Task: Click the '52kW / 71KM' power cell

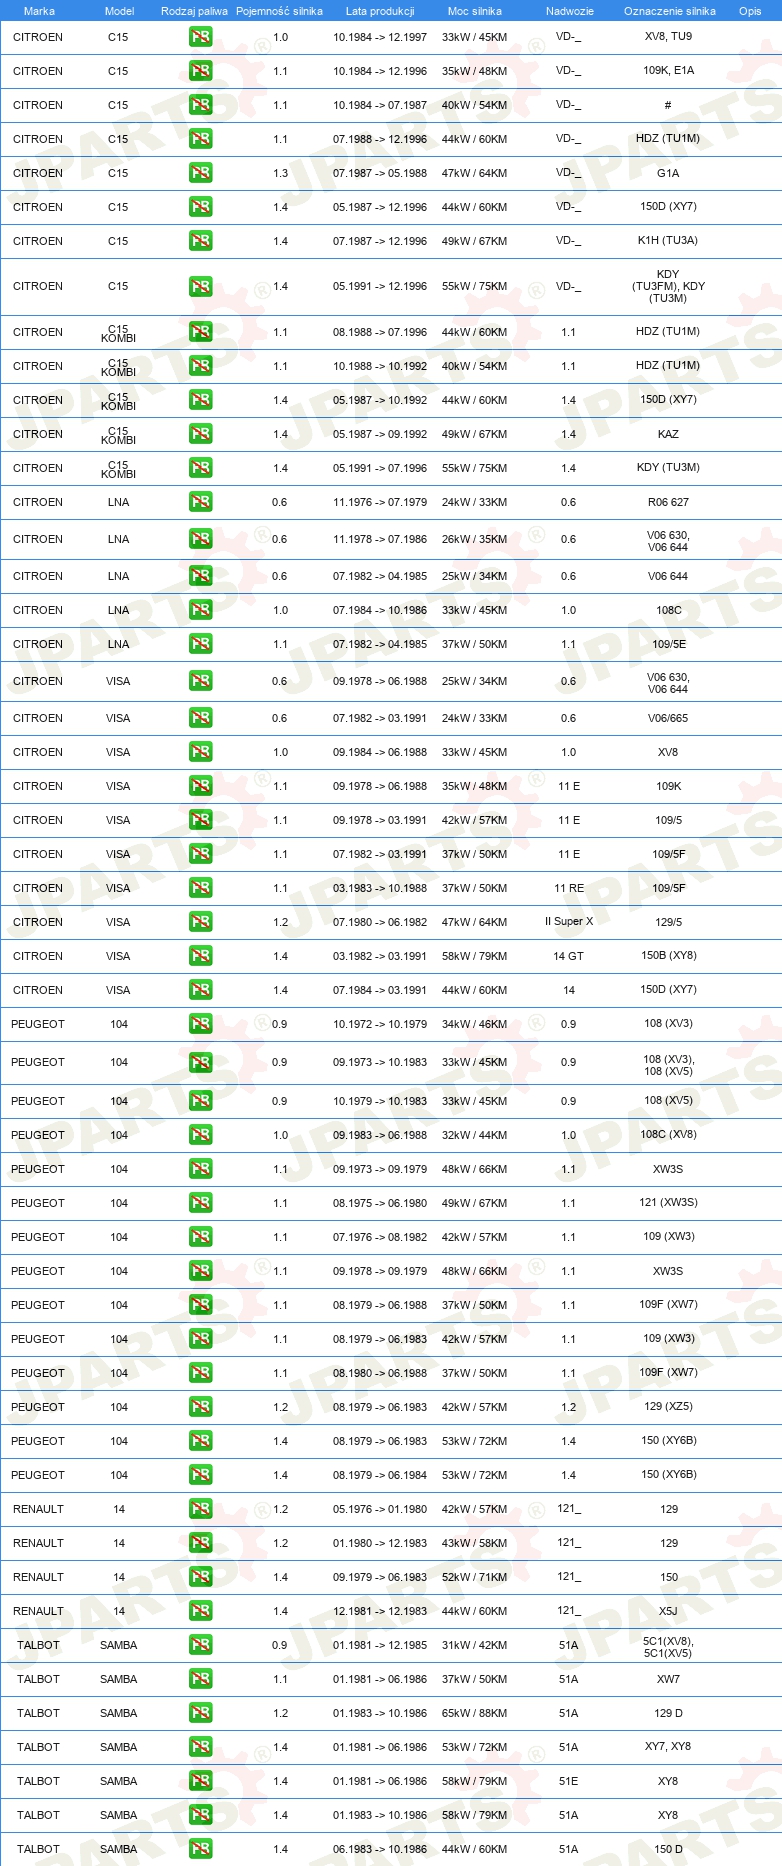Action: (474, 1577)
